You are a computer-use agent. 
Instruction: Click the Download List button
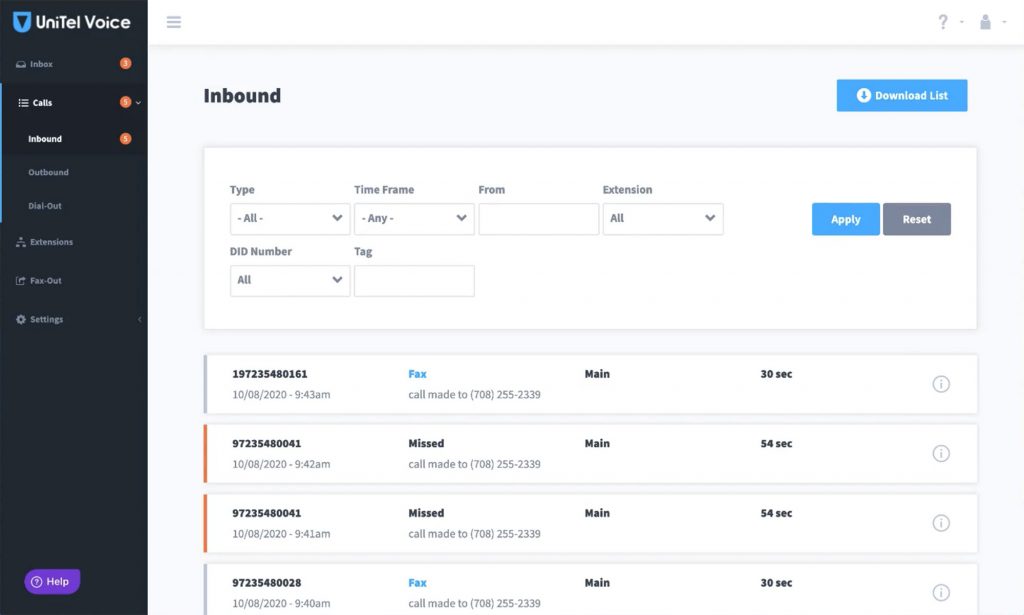point(902,96)
